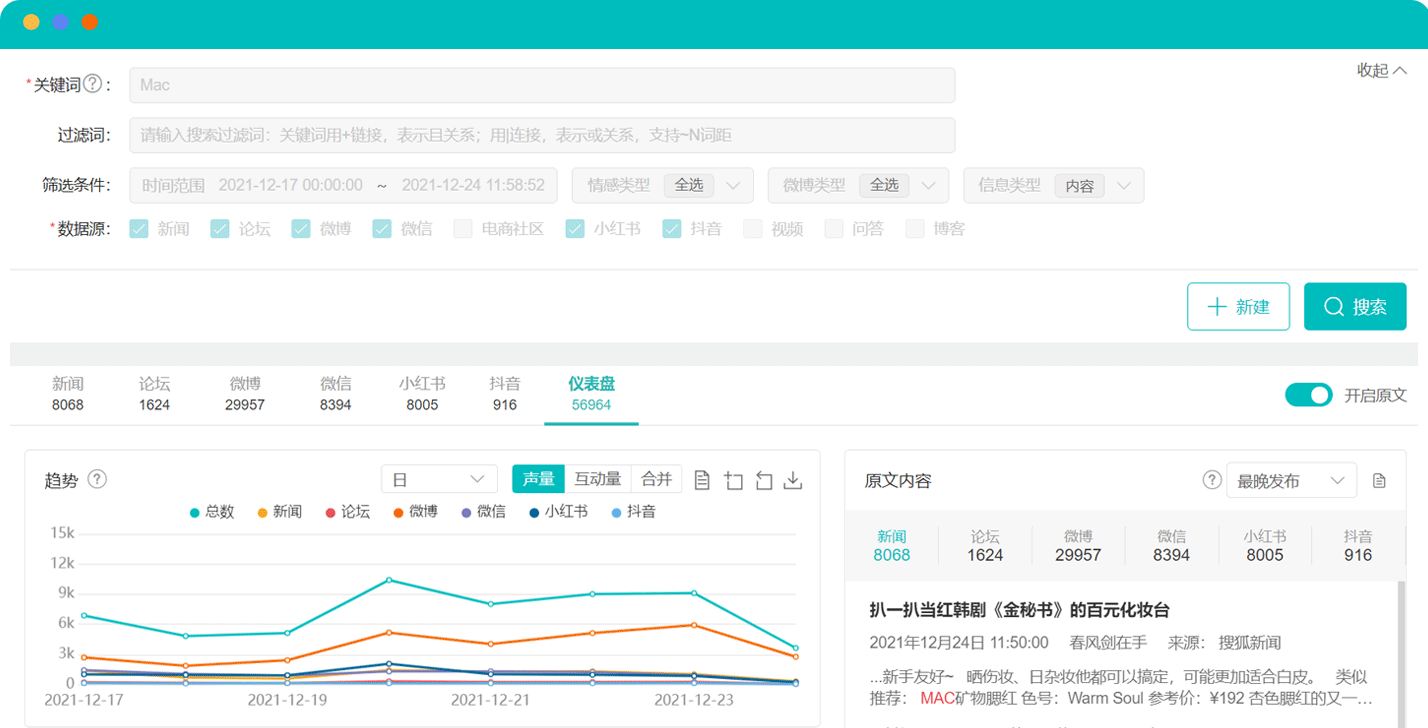
Task: Open the 微博类型 dropdown
Action: 858,186
